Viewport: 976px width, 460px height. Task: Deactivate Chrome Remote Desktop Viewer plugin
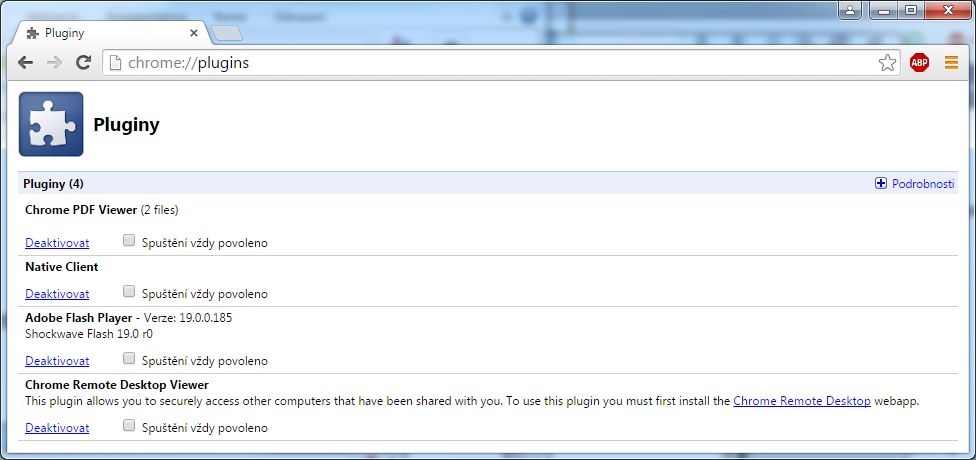tap(57, 428)
